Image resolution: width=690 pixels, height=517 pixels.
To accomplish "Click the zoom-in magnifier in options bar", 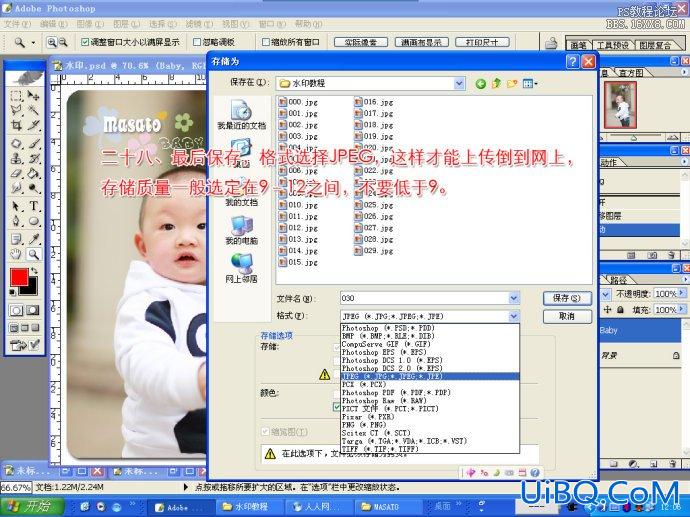I will (52, 42).
